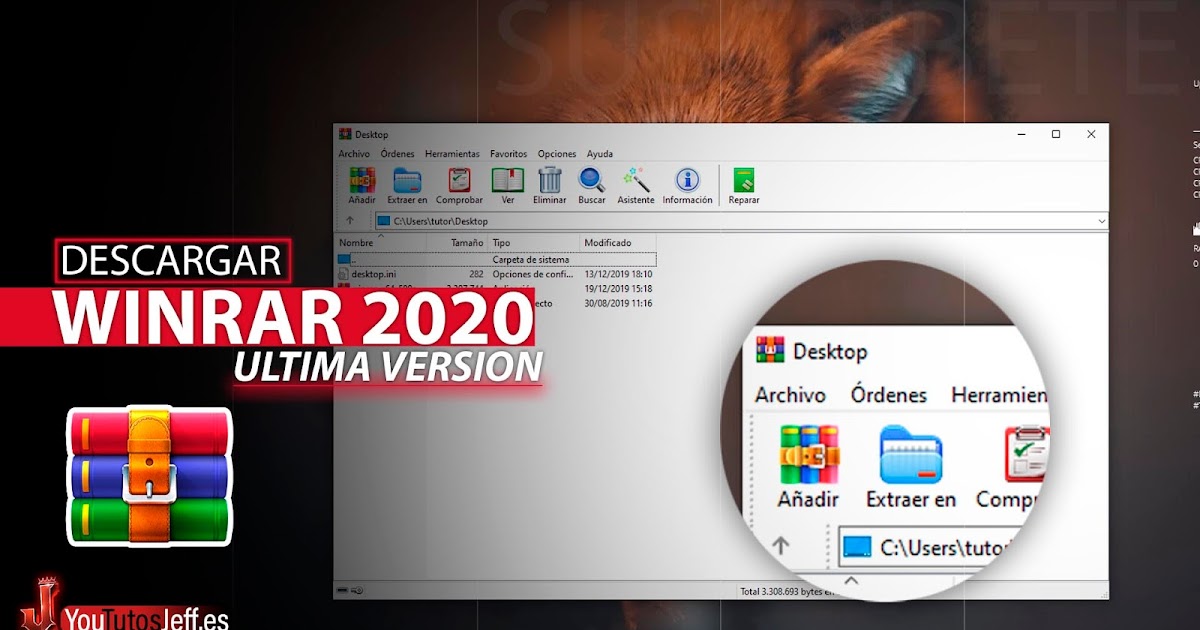The width and height of the screenshot is (1200, 630).
Task: Open the Herramientas menu
Action: 452,153
